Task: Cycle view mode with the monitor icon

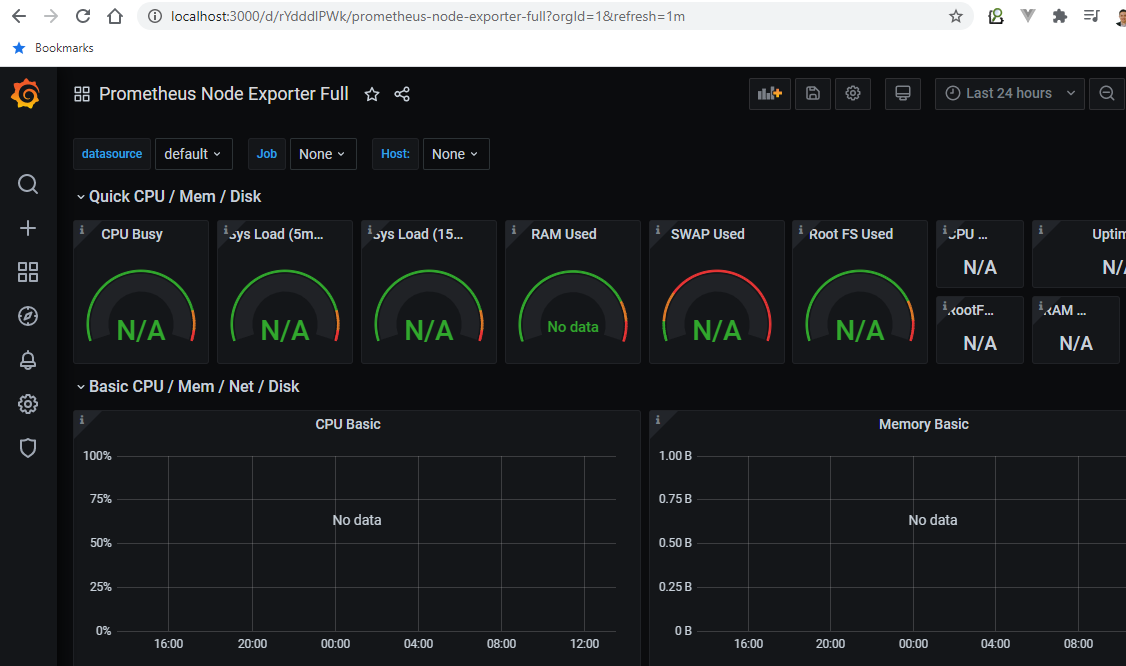Action: (x=903, y=93)
